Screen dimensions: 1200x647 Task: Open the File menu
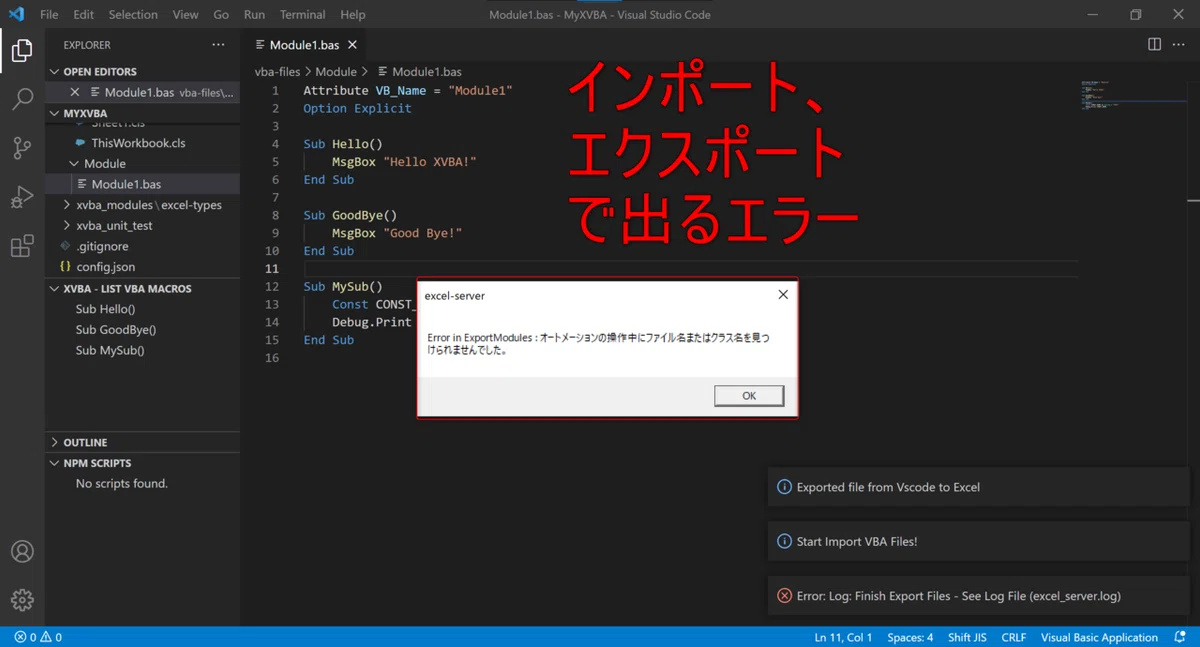pyautogui.click(x=49, y=15)
